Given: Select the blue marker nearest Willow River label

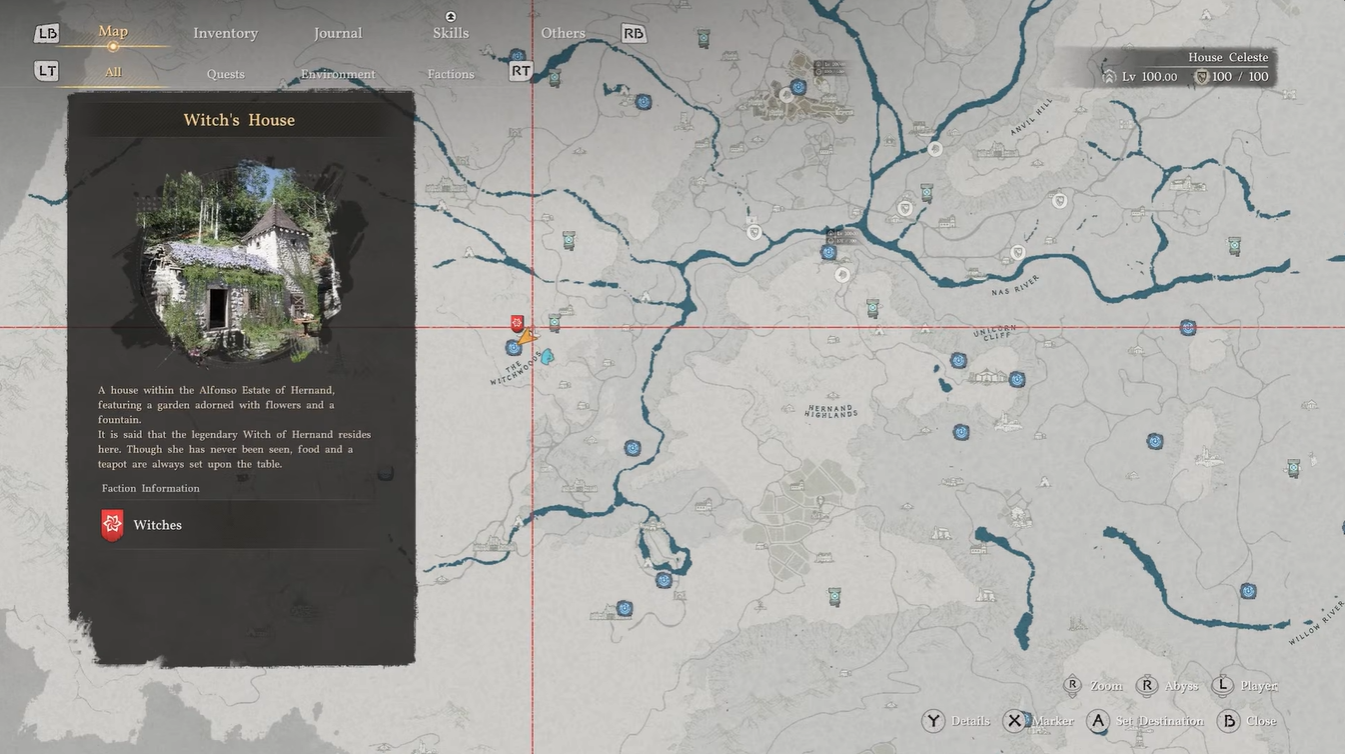Looking at the screenshot, I should tap(1248, 591).
